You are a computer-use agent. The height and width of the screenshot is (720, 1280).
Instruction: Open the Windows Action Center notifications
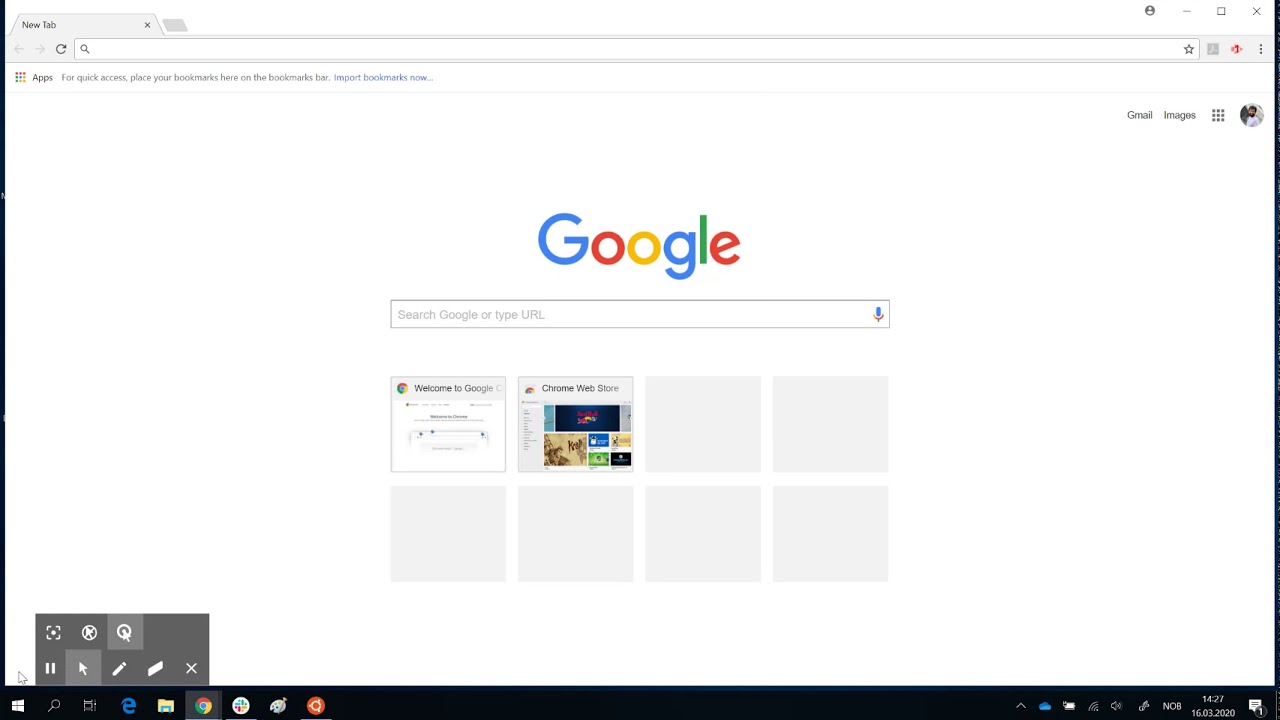pos(1257,706)
